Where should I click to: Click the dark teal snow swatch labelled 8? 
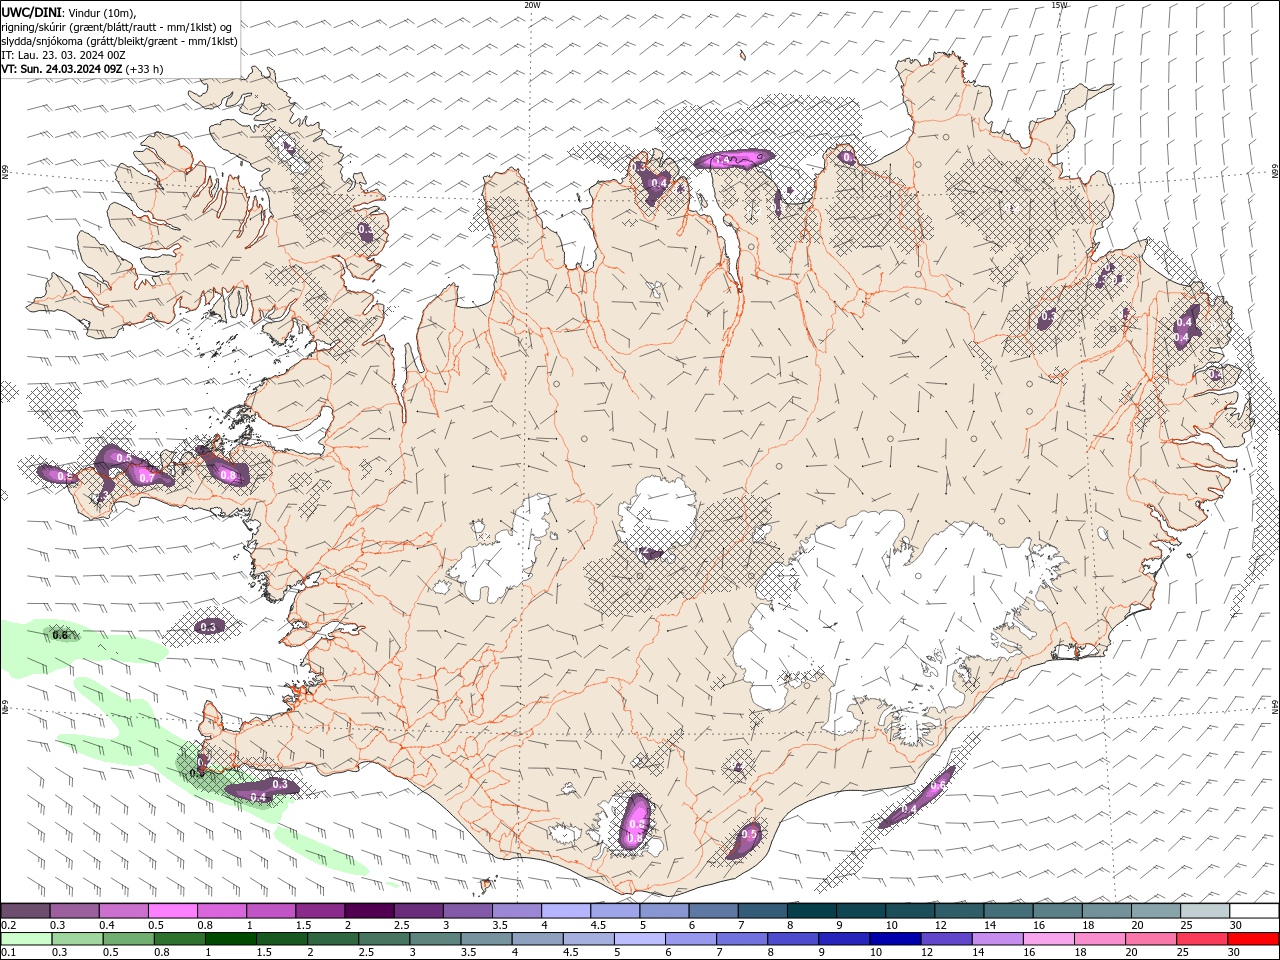click(812, 911)
